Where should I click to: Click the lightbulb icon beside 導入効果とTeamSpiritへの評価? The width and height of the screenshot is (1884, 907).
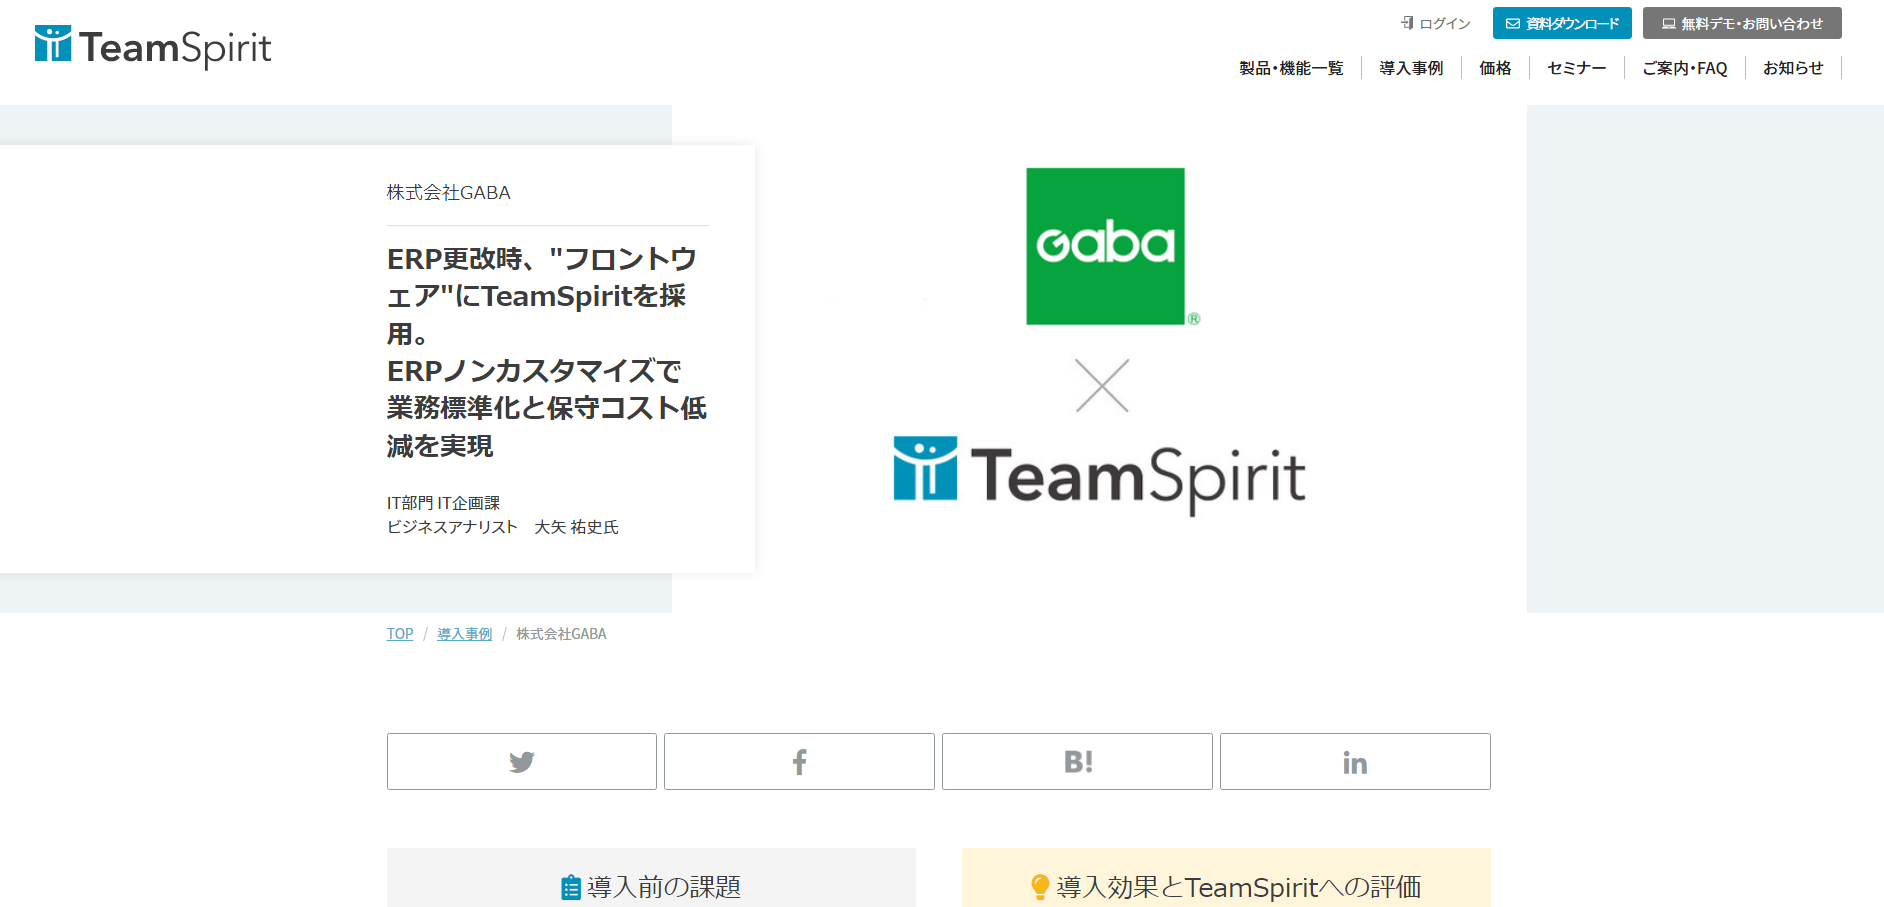pyautogui.click(x=1040, y=887)
